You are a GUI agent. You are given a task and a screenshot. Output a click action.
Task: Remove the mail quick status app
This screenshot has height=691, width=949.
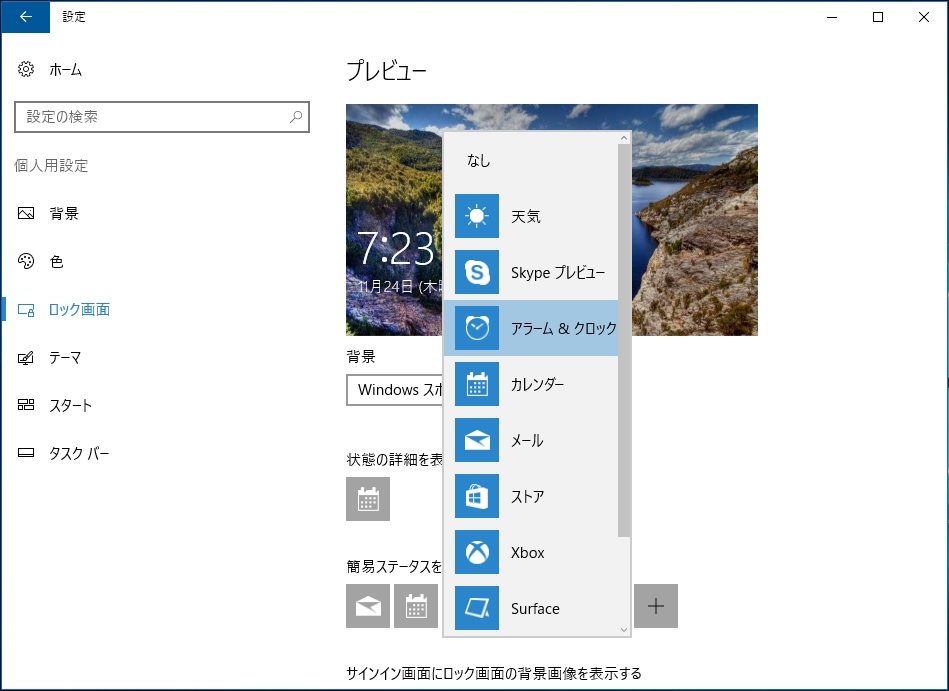[x=368, y=606]
